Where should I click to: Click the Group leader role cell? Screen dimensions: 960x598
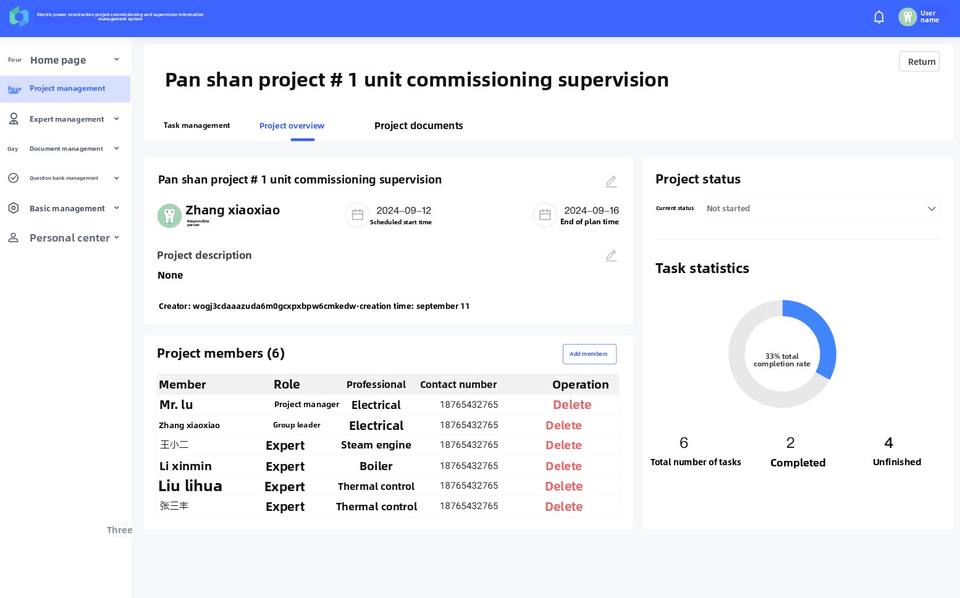pos(296,425)
